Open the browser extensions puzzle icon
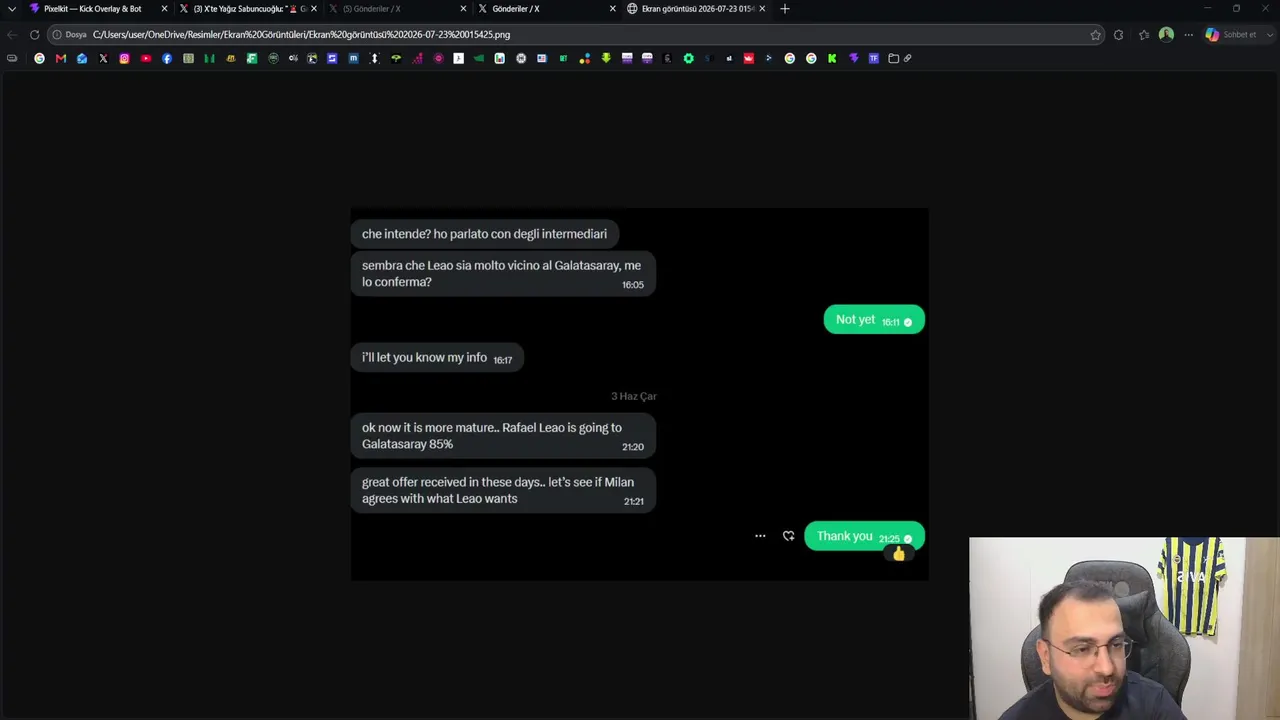Viewport: 1280px width, 720px height. coord(1118,34)
